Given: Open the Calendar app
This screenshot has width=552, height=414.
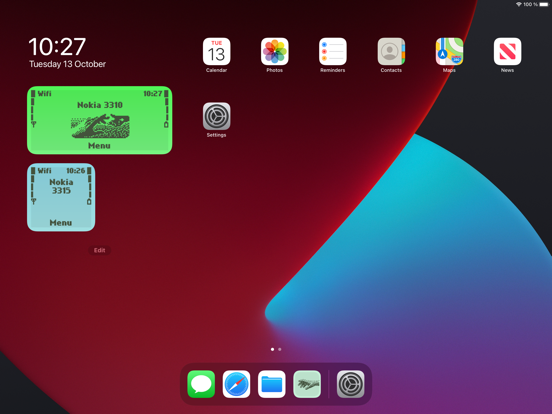Looking at the screenshot, I should (217, 51).
